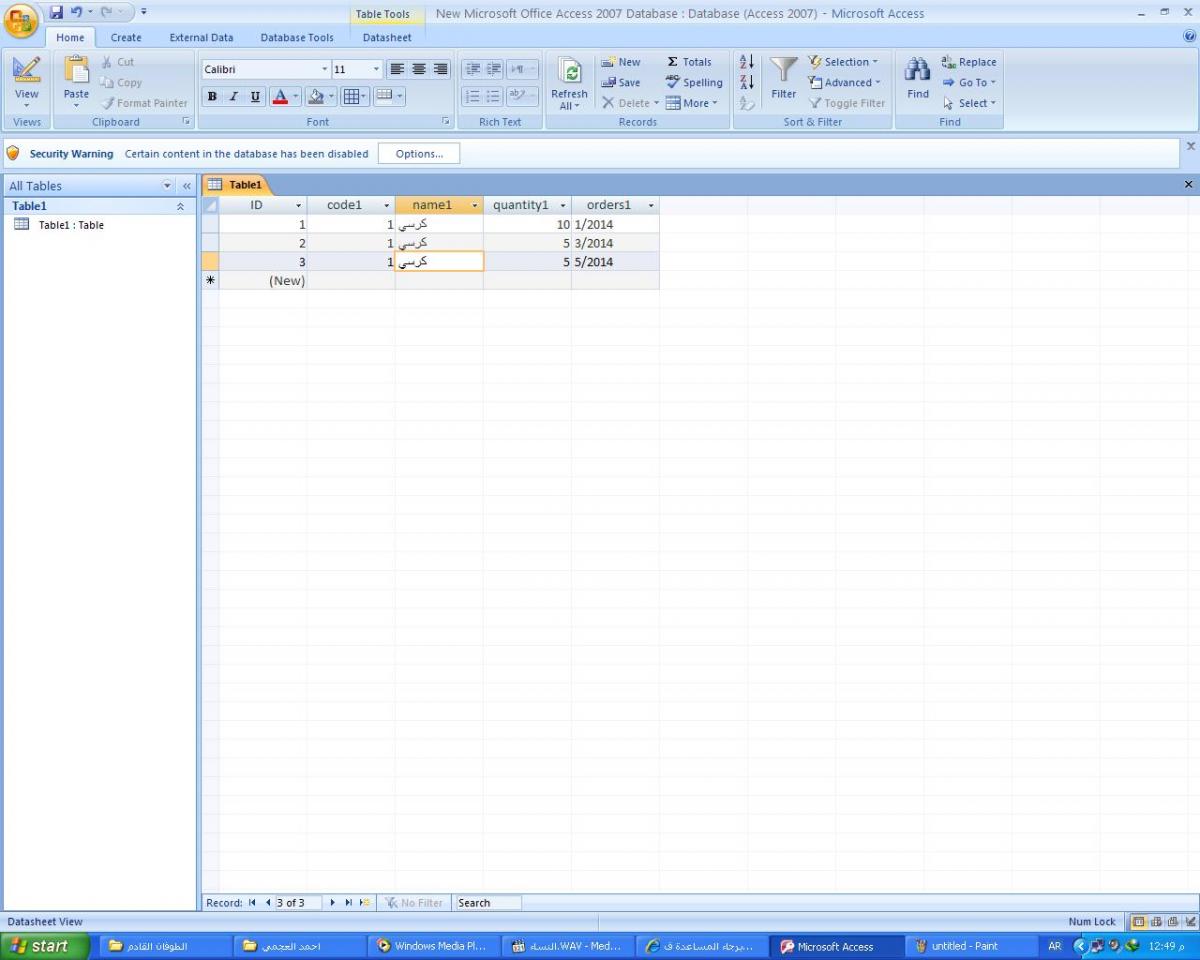Click the record navigator Search box
This screenshot has height=960, width=1200.
[x=487, y=903]
